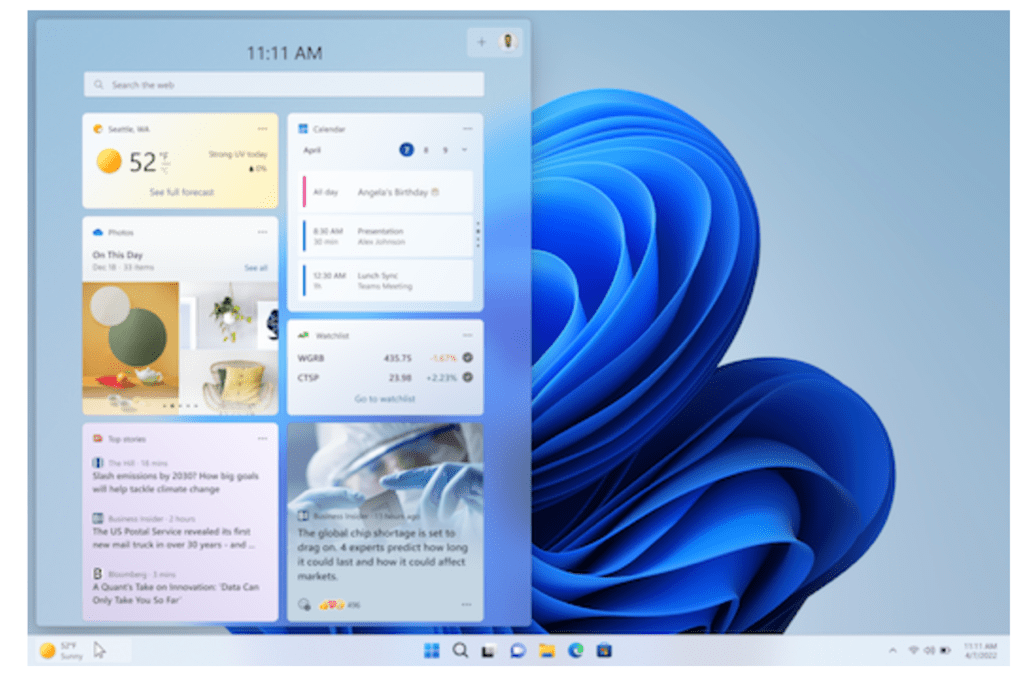This screenshot has height=684, width=1026.
Task: Select highlighted date 7 in Calendar
Action: tap(406, 150)
